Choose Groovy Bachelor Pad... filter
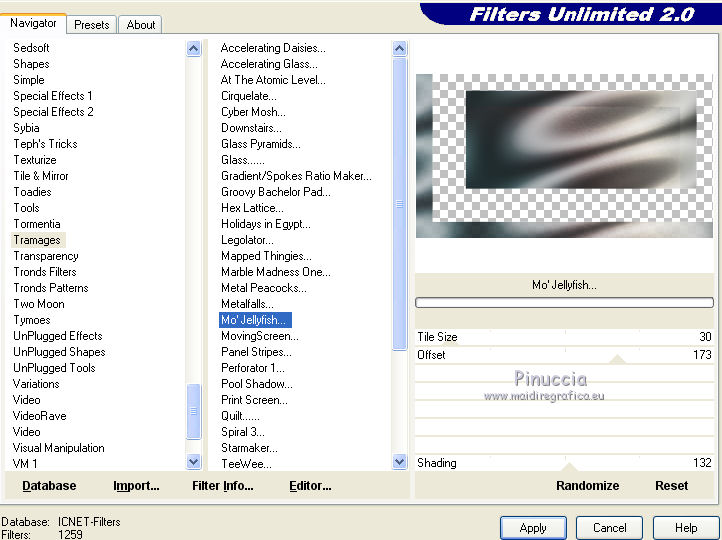 point(276,192)
